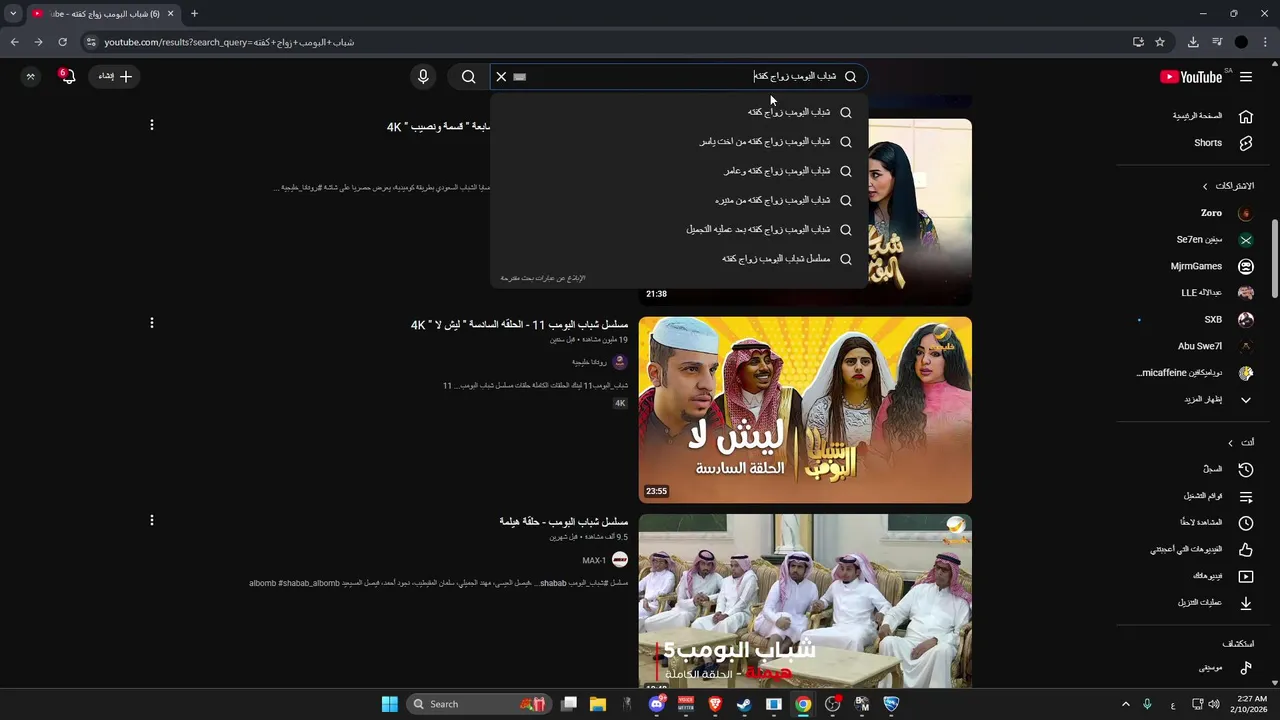Screen dimensions: 1280x720
Task: Click the Chrome address bar URL
Action: tap(229, 42)
